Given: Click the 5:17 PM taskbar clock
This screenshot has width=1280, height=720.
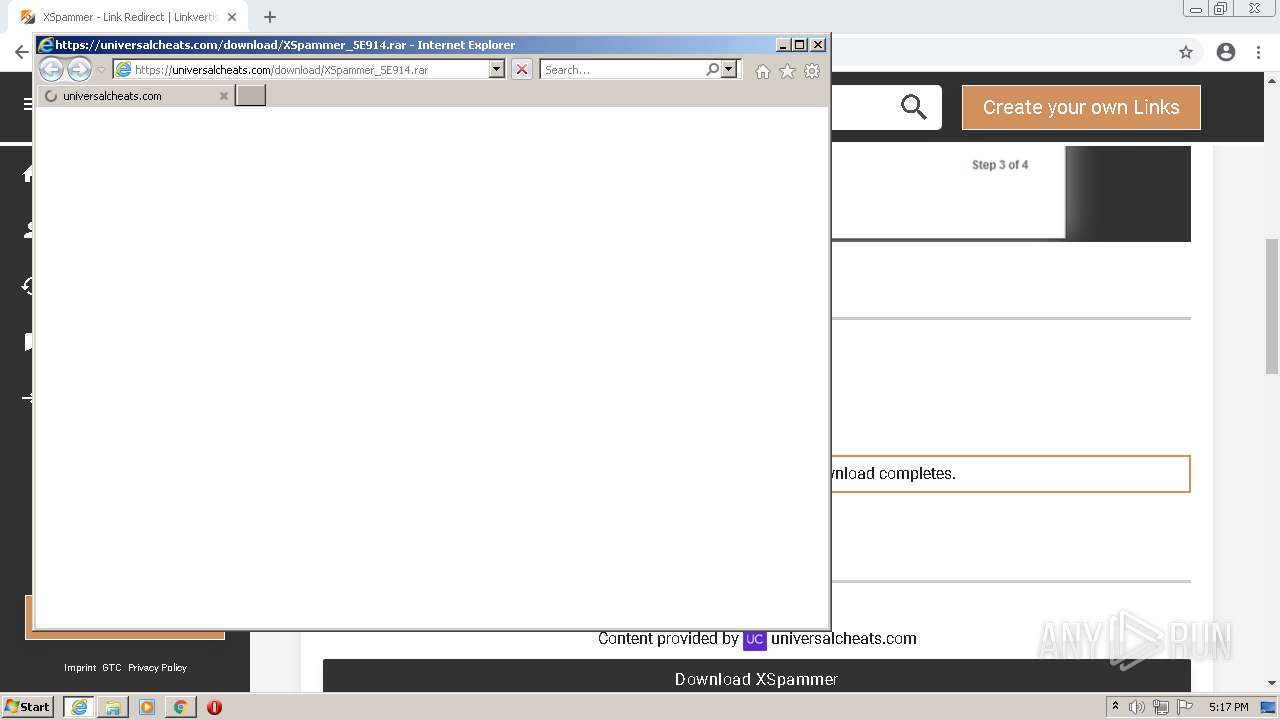Looking at the screenshot, I should (x=1228, y=707).
